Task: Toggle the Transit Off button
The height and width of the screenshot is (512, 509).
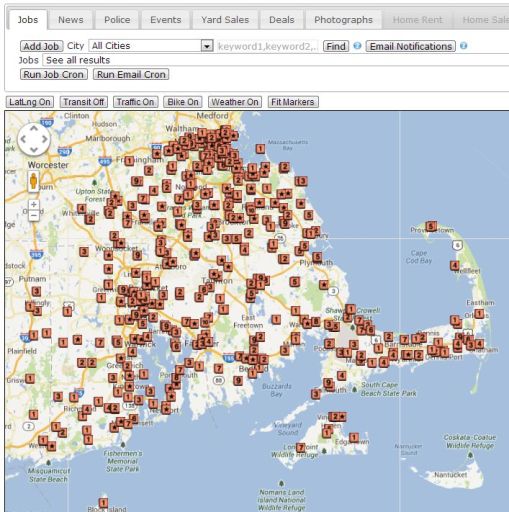Action: coord(84,102)
